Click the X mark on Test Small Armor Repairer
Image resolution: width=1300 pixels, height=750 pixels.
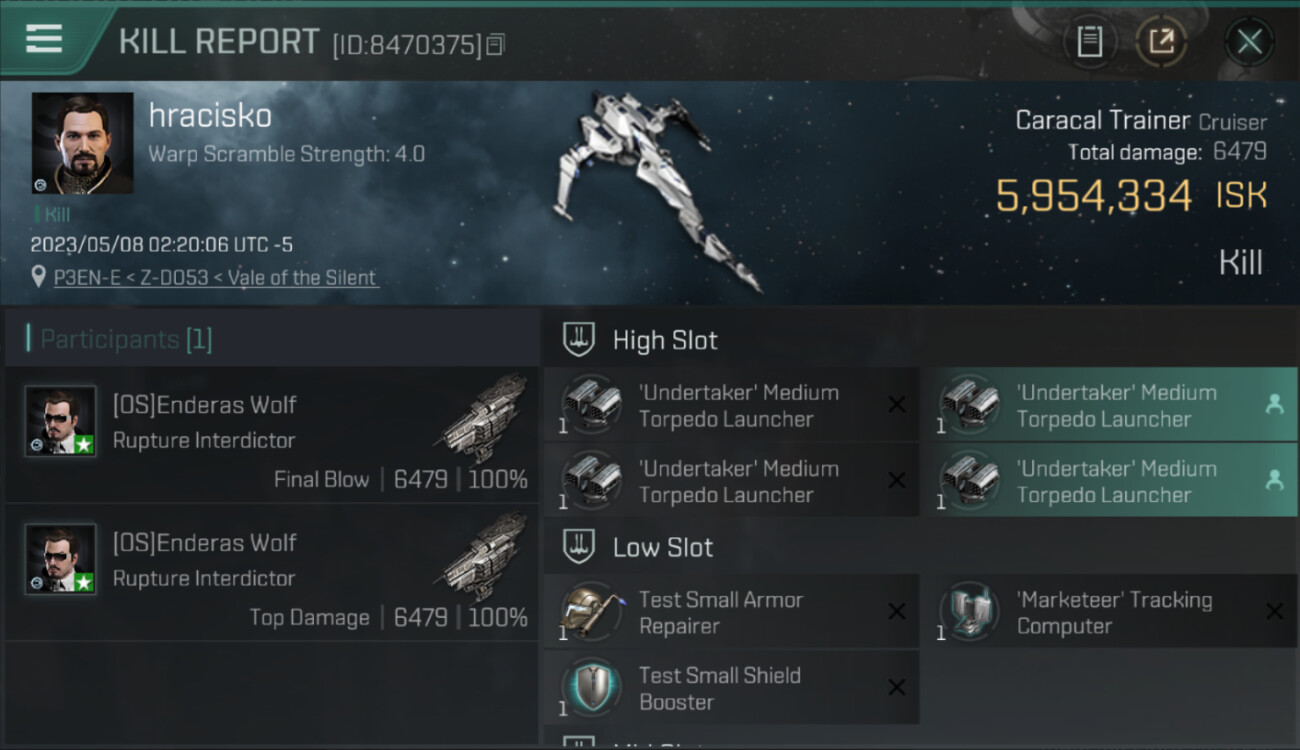point(897,612)
